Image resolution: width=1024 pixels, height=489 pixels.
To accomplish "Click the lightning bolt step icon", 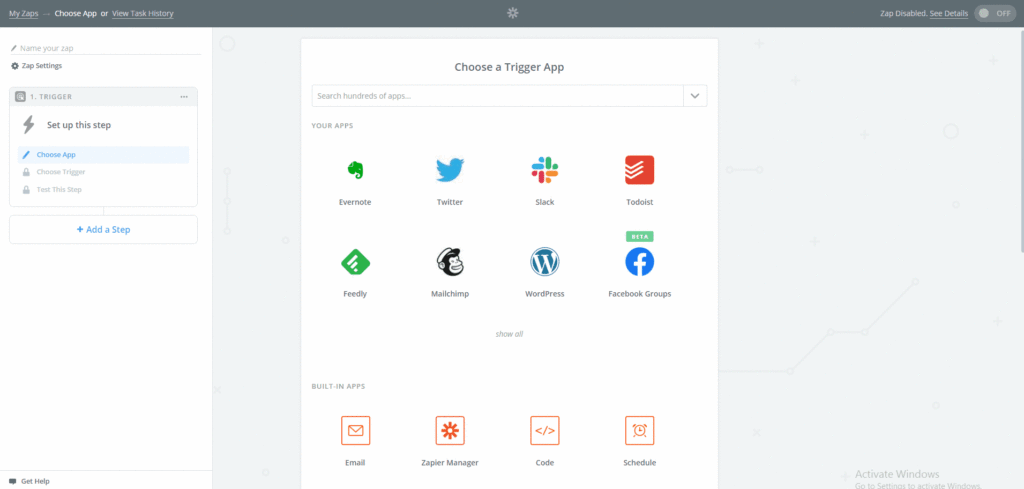I will pos(29,125).
